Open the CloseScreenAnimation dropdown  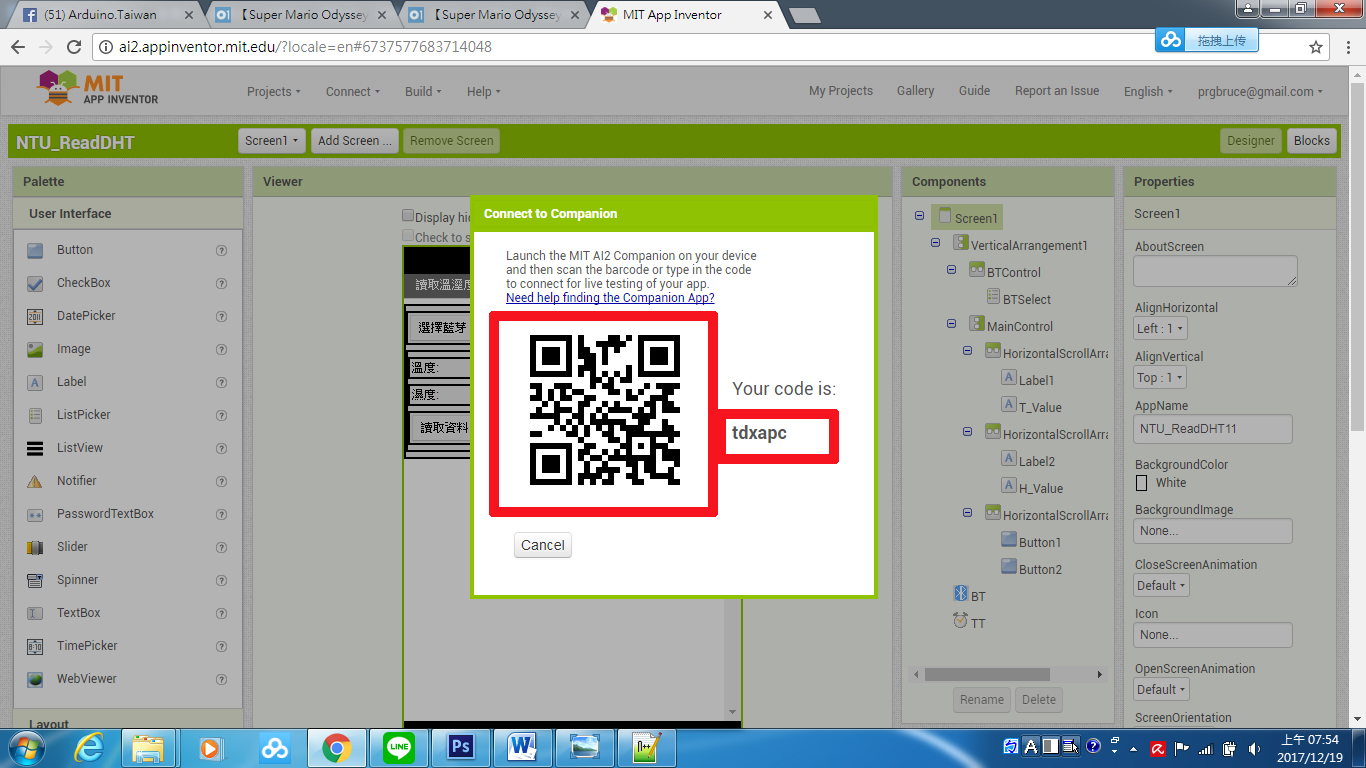pyautogui.click(x=1161, y=585)
